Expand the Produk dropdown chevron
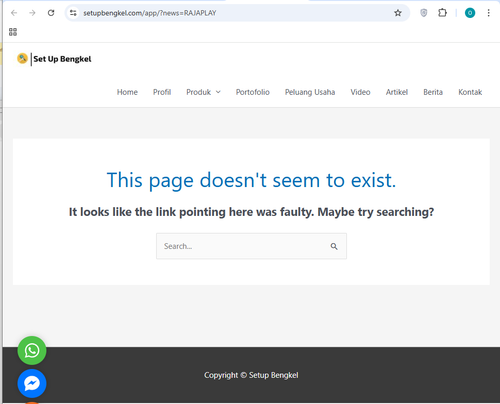 point(218,92)
